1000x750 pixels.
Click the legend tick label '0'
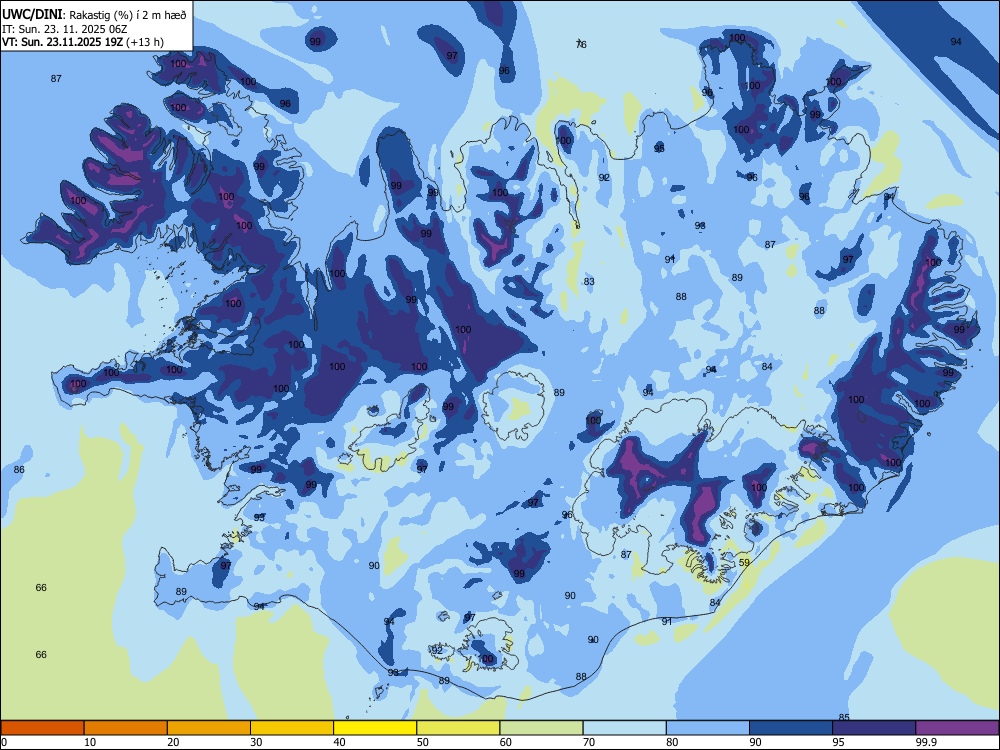tap(4, 742)
